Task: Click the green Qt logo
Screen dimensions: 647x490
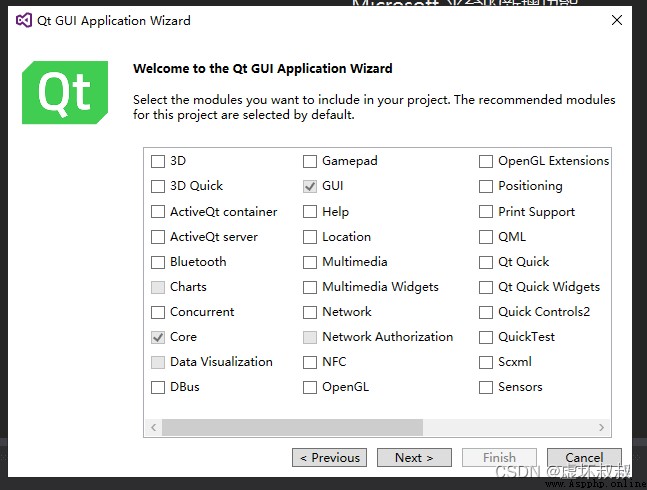Action: tap(65, 92)
